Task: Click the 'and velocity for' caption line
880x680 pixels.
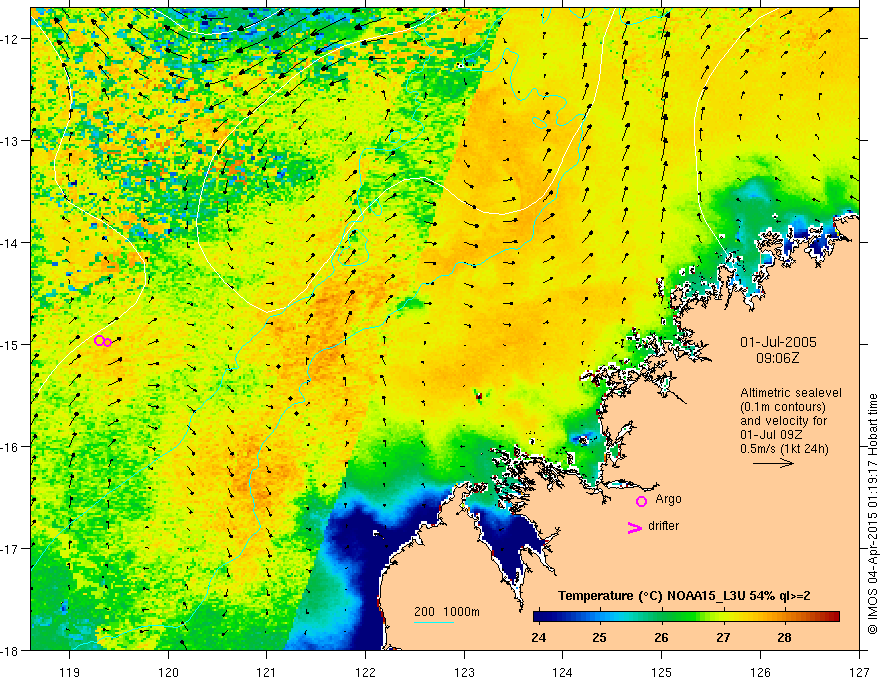Action: pyautogui.click(x=783, y=421)
